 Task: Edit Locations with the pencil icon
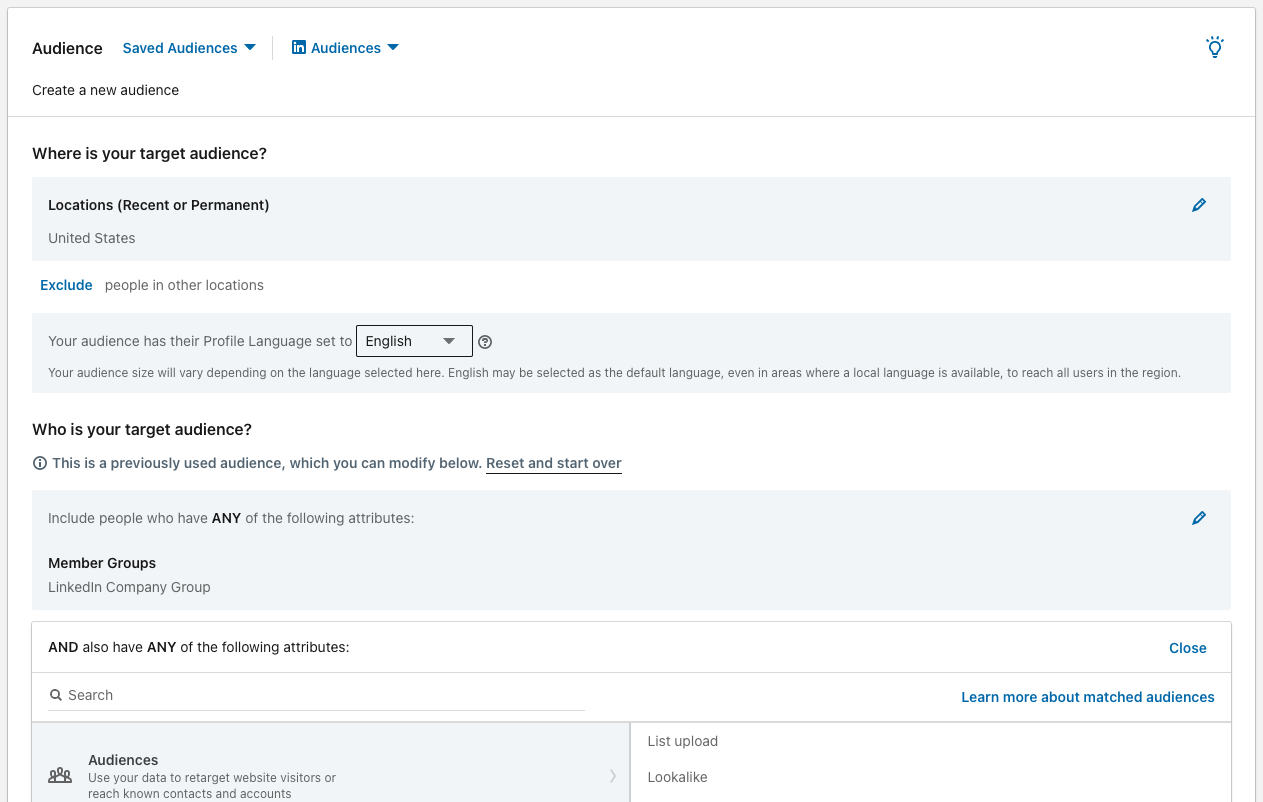[1199, 205]
